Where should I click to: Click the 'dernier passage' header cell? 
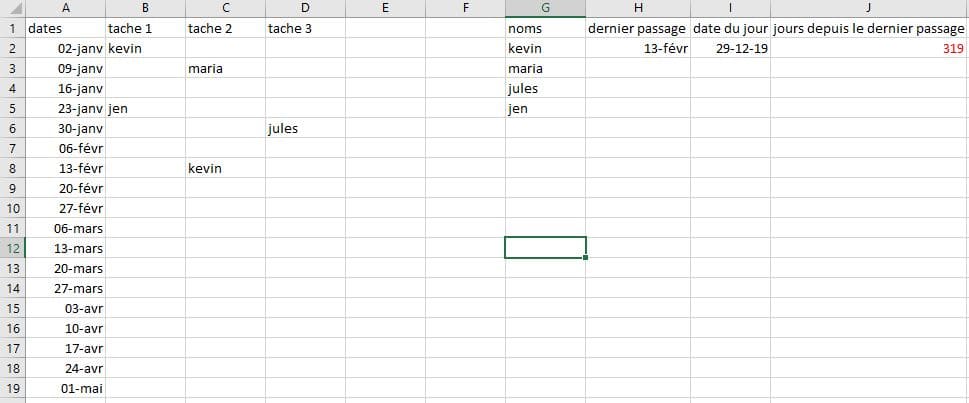point(637,29)
